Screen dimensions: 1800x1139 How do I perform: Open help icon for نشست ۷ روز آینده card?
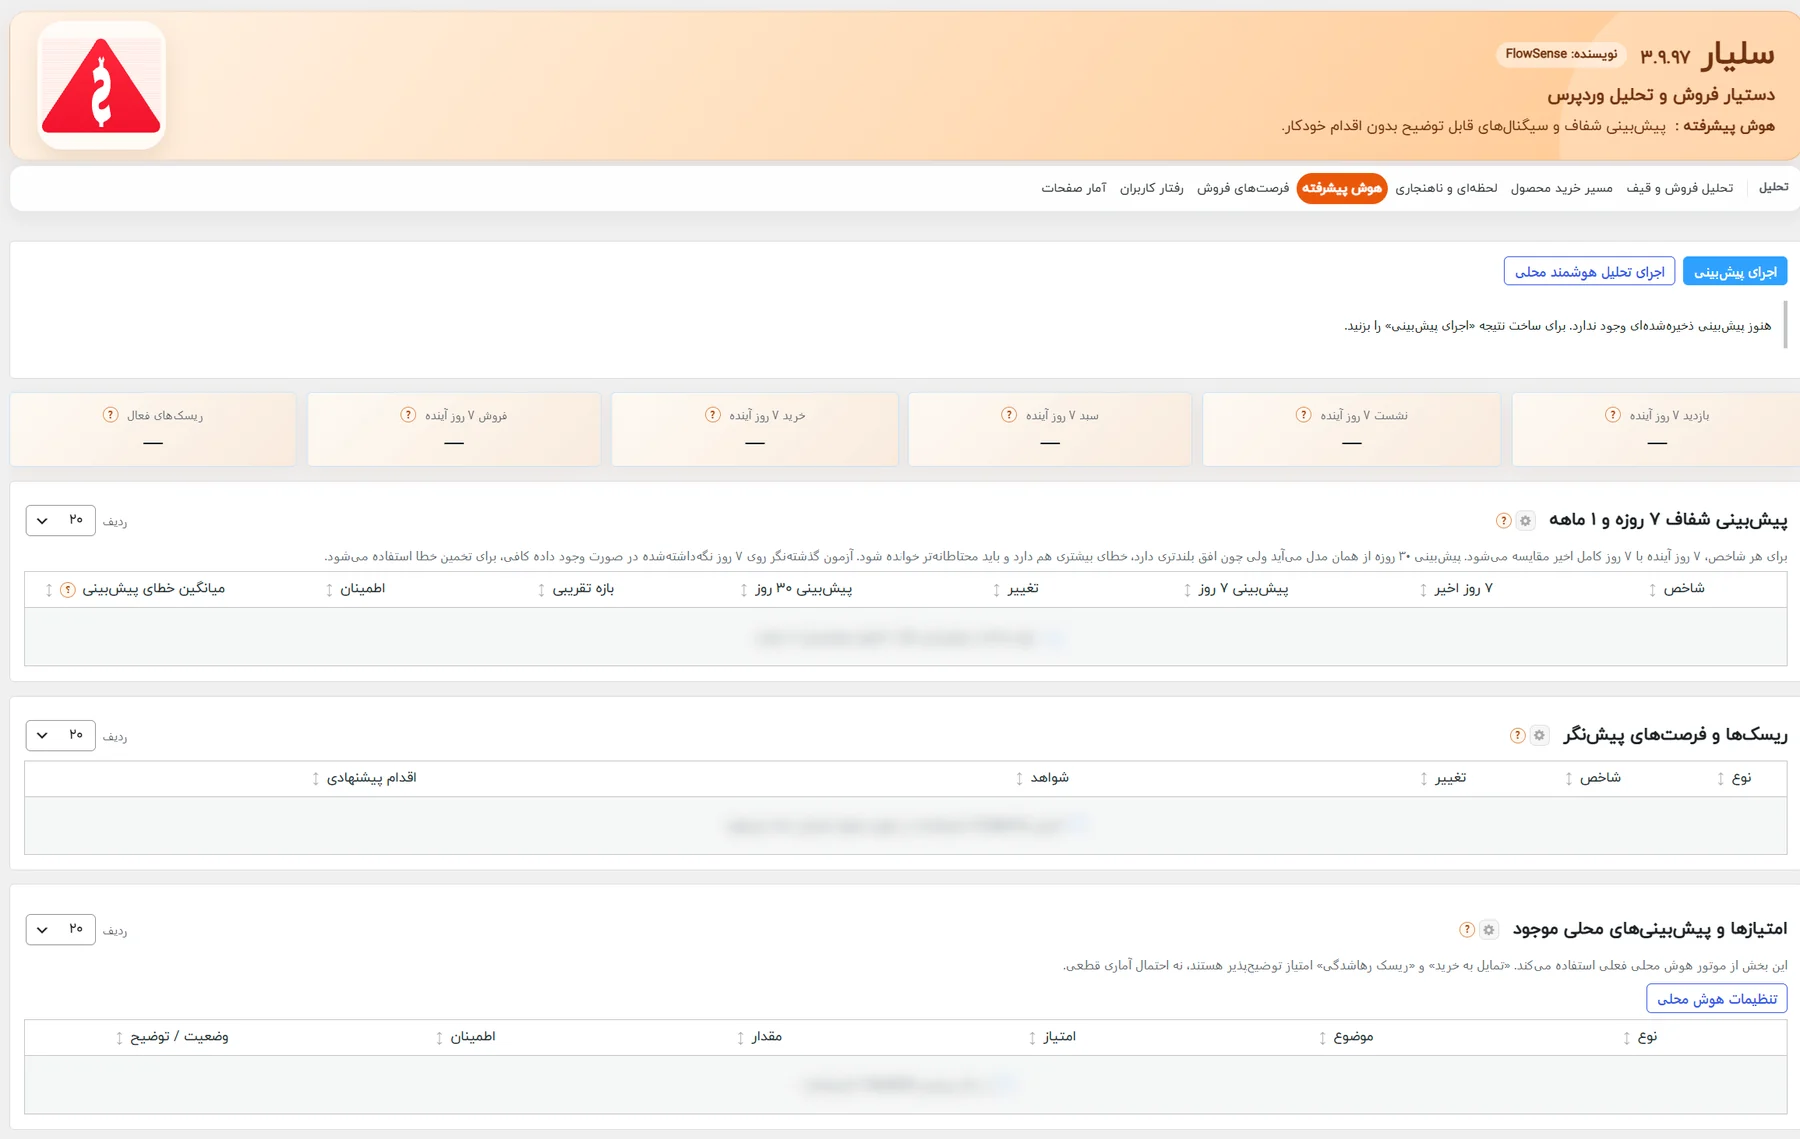(x=1303, y=415)
